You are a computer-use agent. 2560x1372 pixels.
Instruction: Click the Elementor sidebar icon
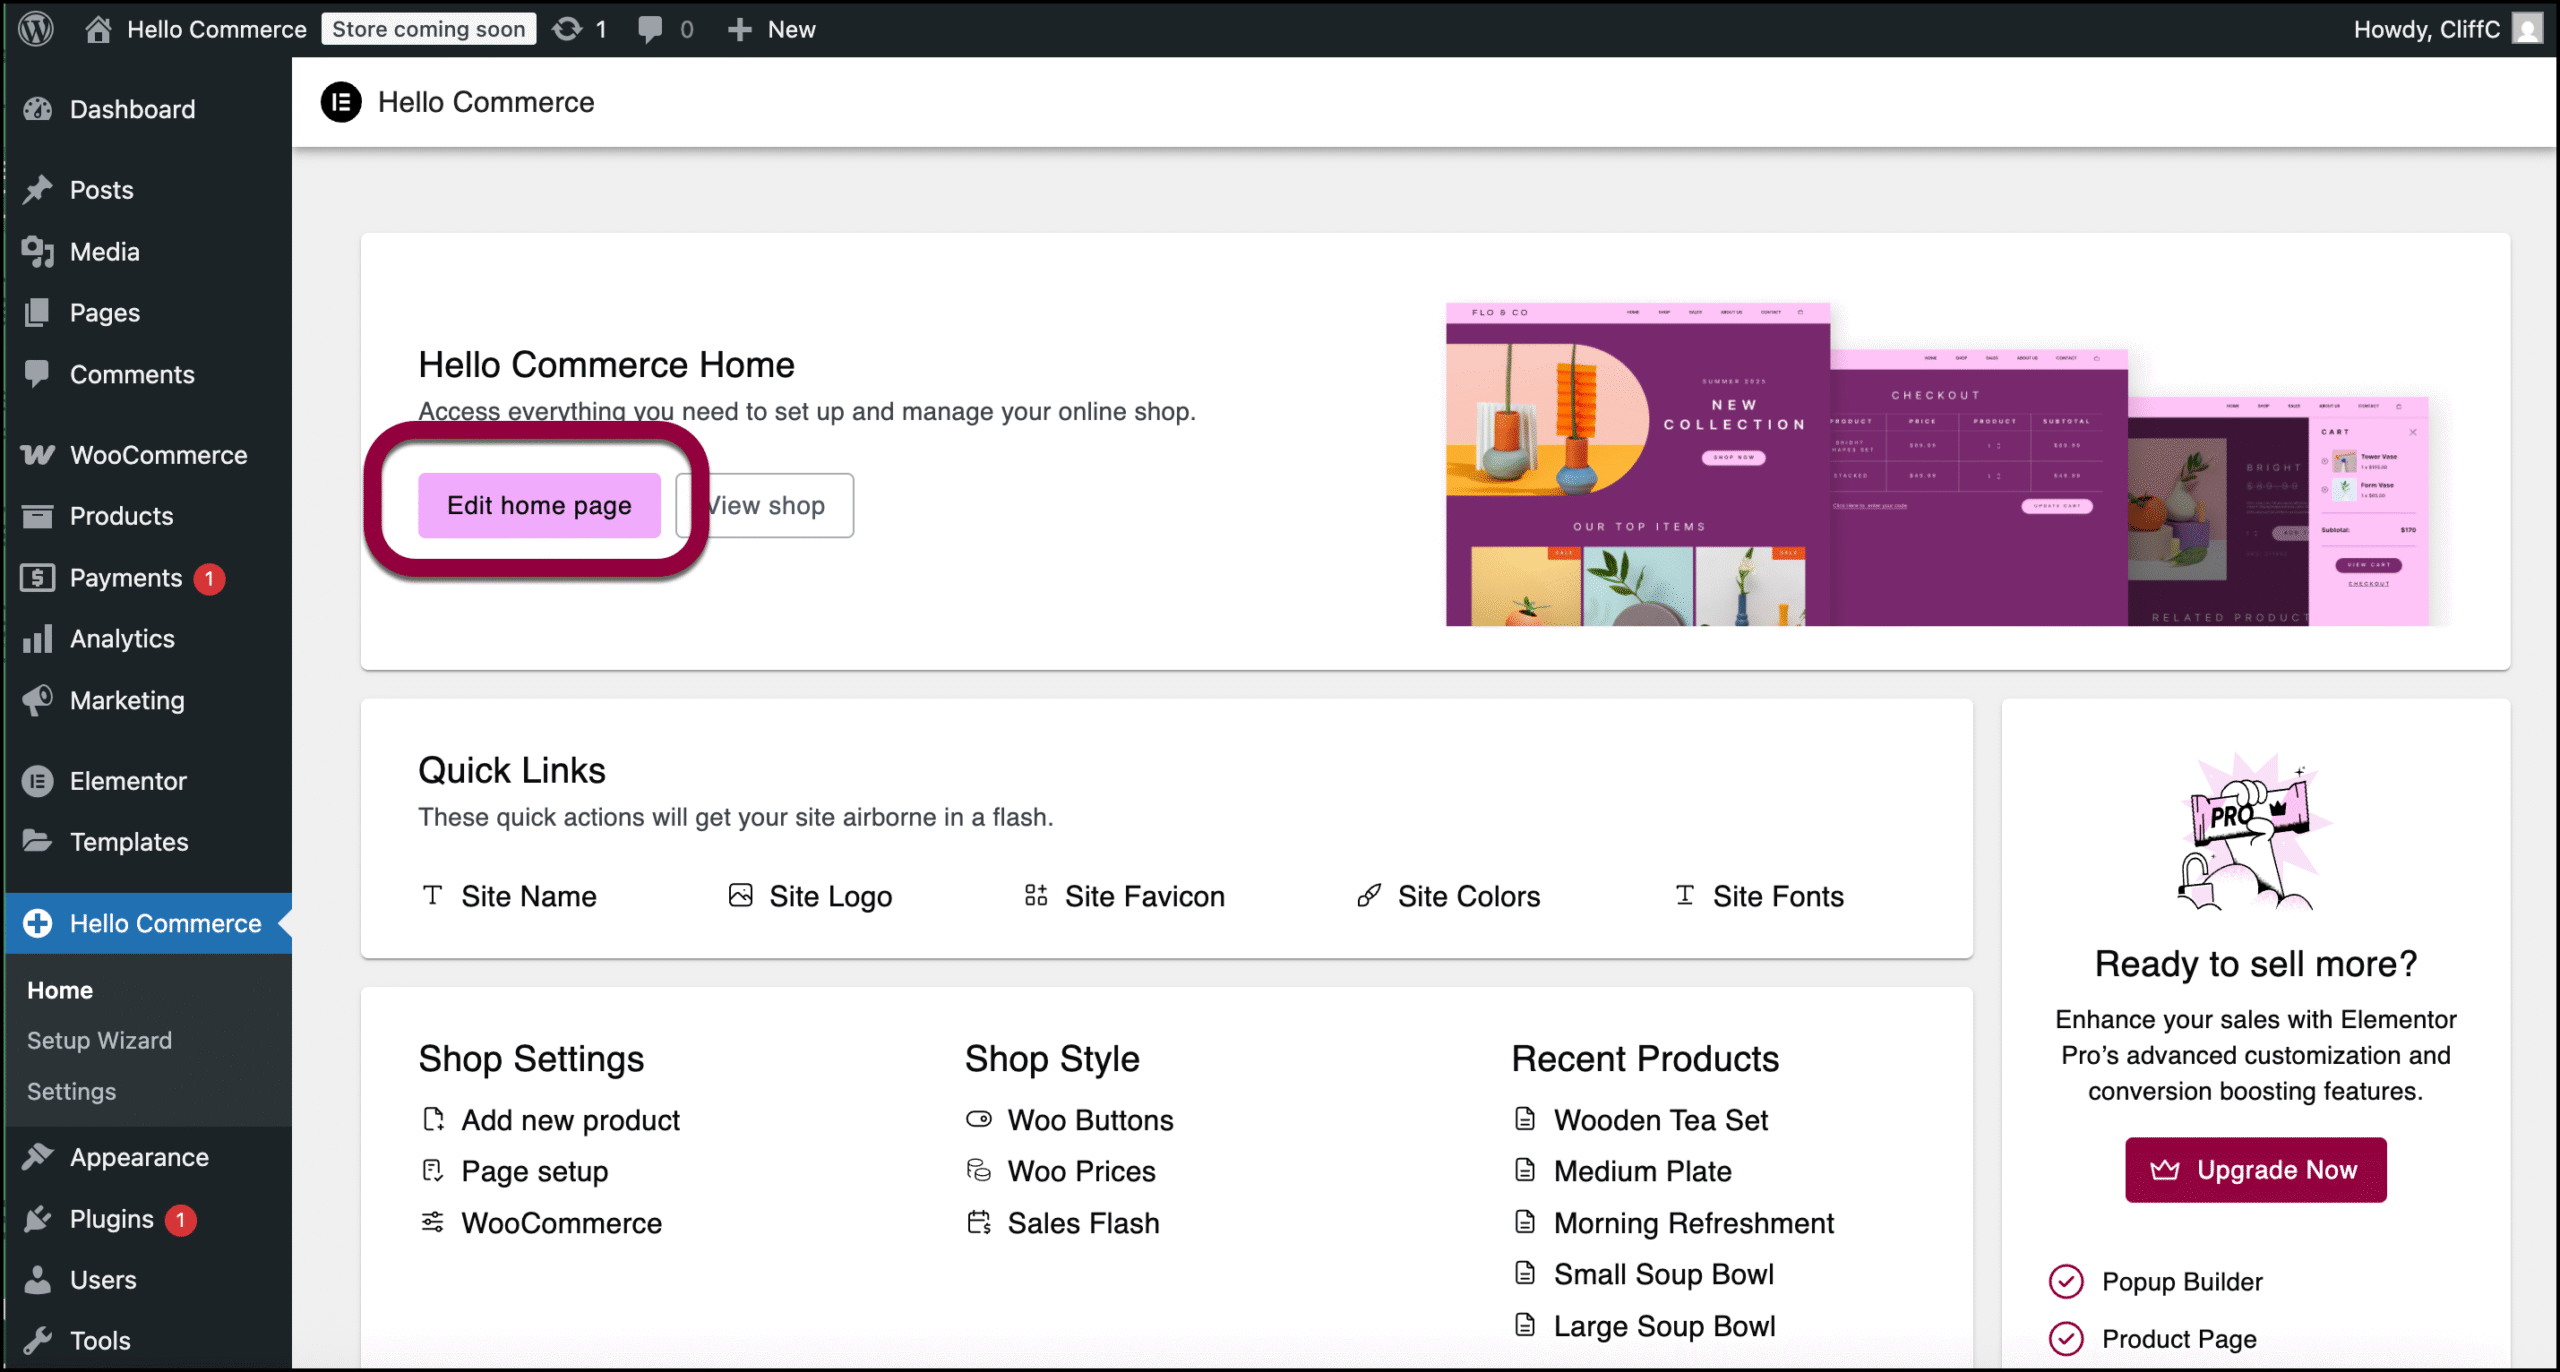[x=38, y=781]
